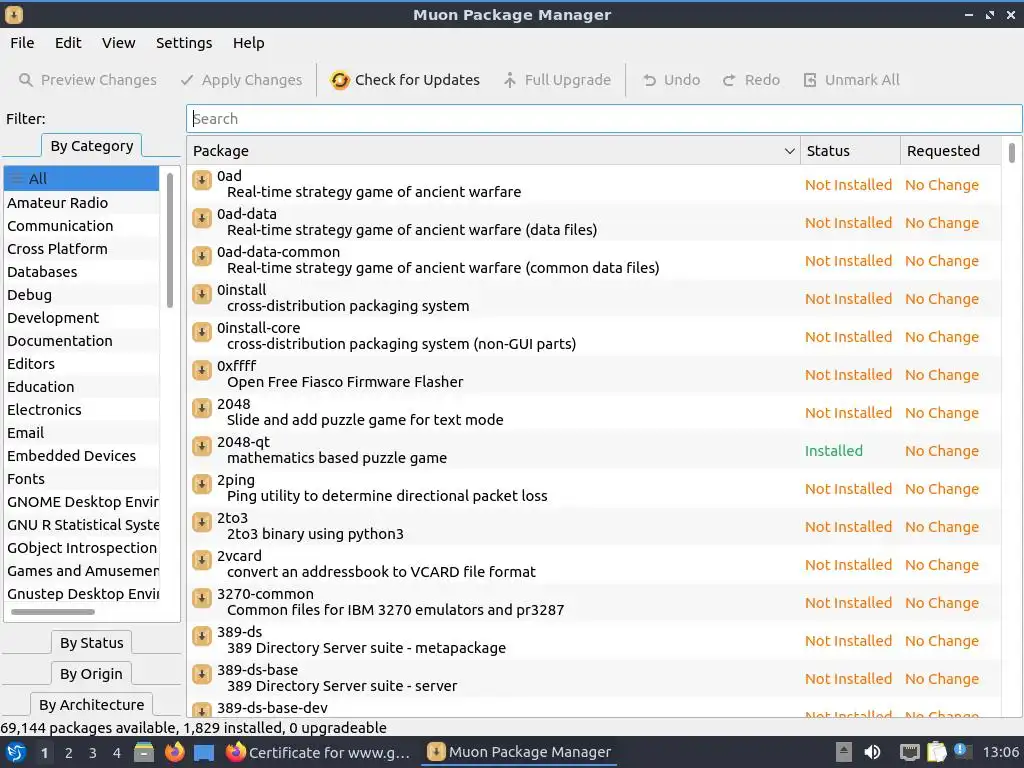
Task: Click the package icon beside 2048
Action: tap(202, 408)
